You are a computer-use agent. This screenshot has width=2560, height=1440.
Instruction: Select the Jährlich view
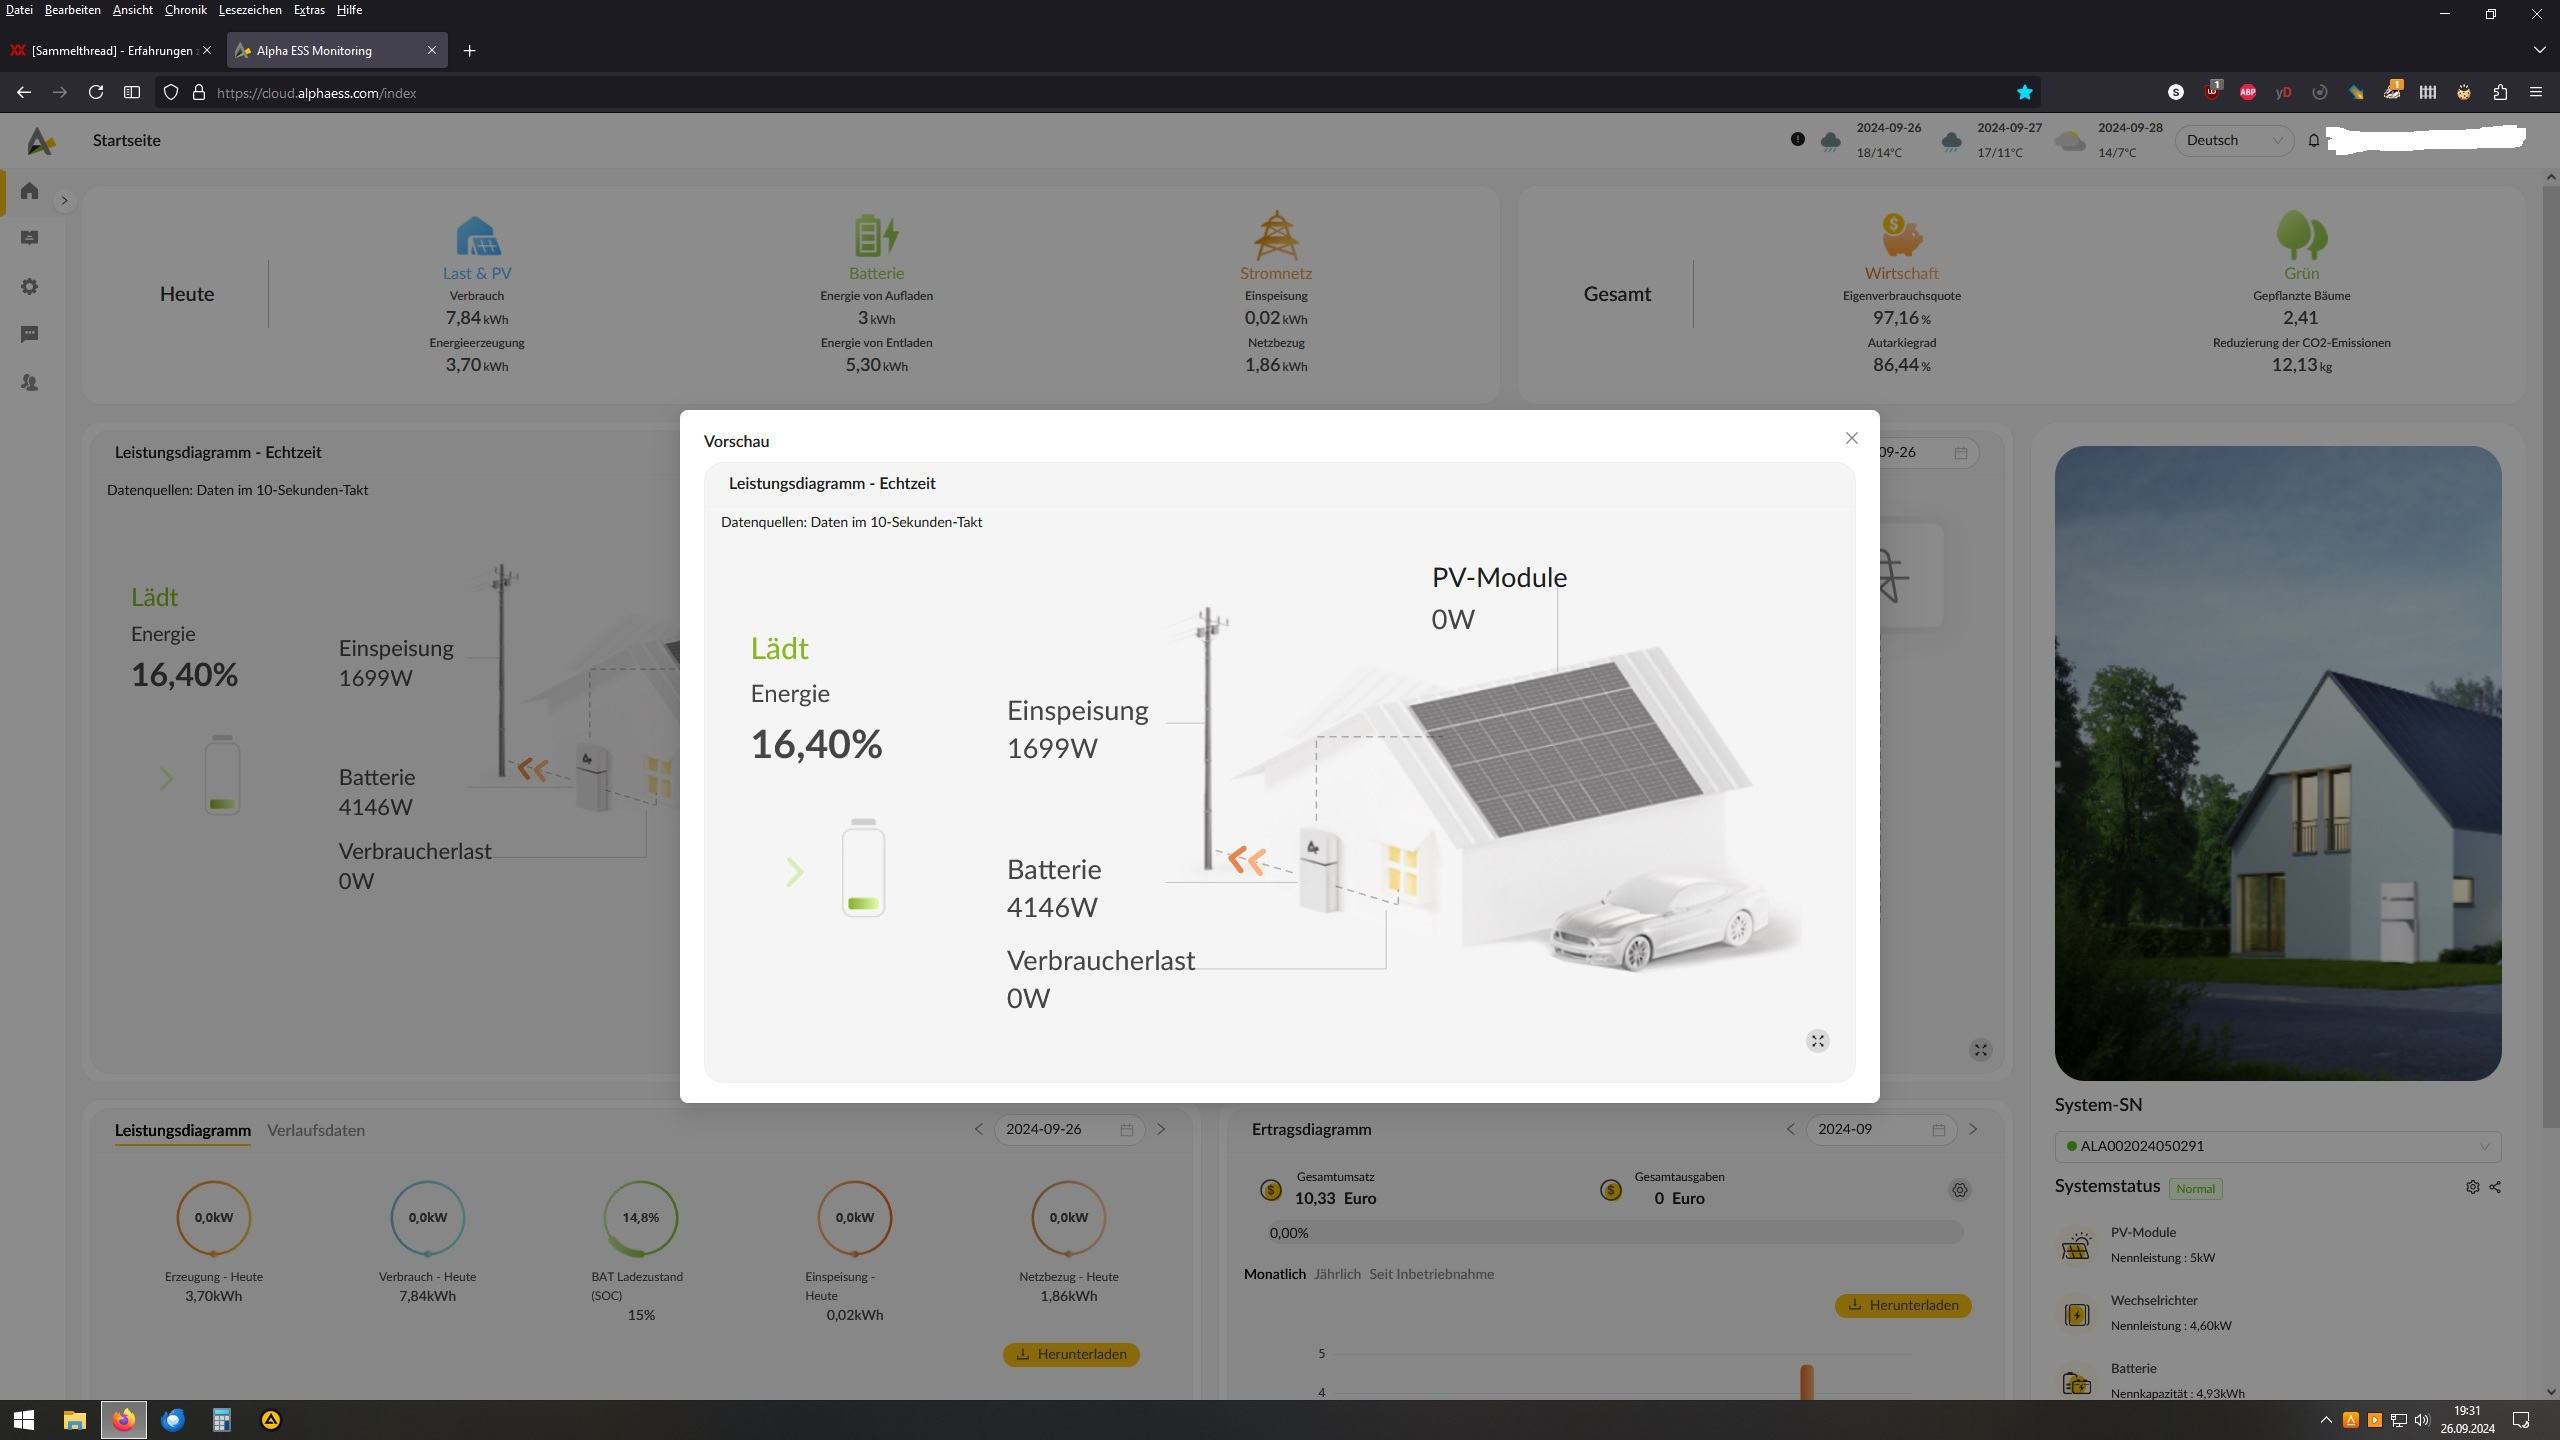(x=1337, y=1274)
